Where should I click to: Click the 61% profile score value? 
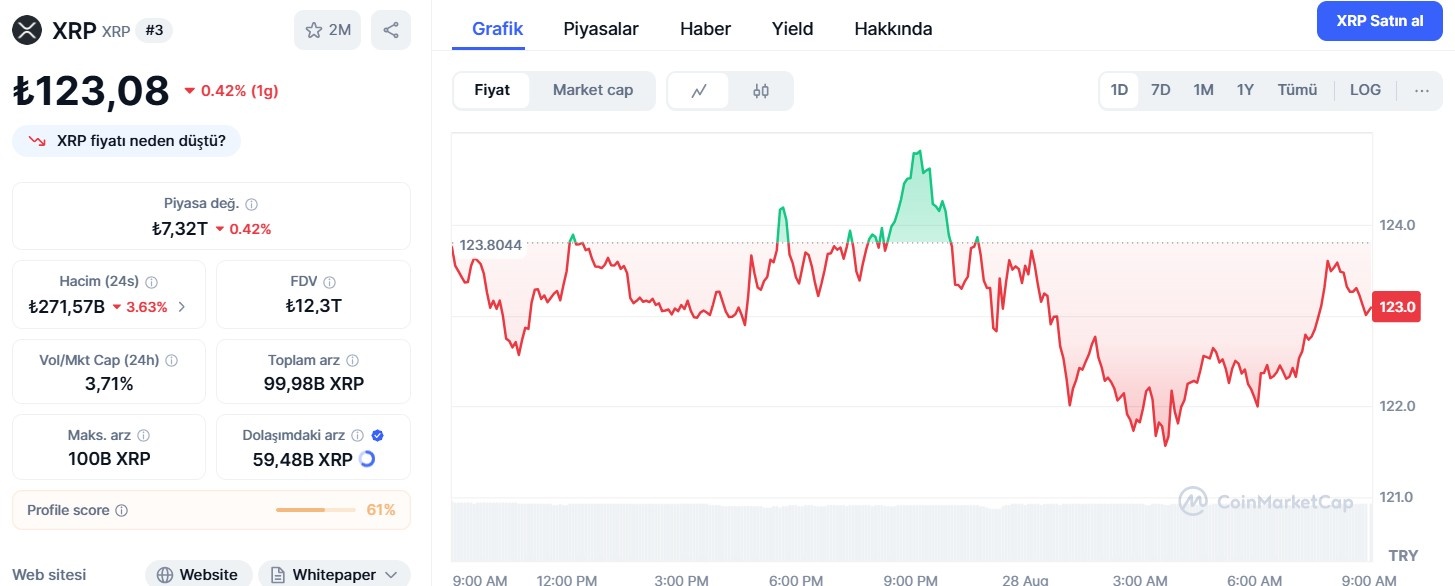[x=381, y=510]
